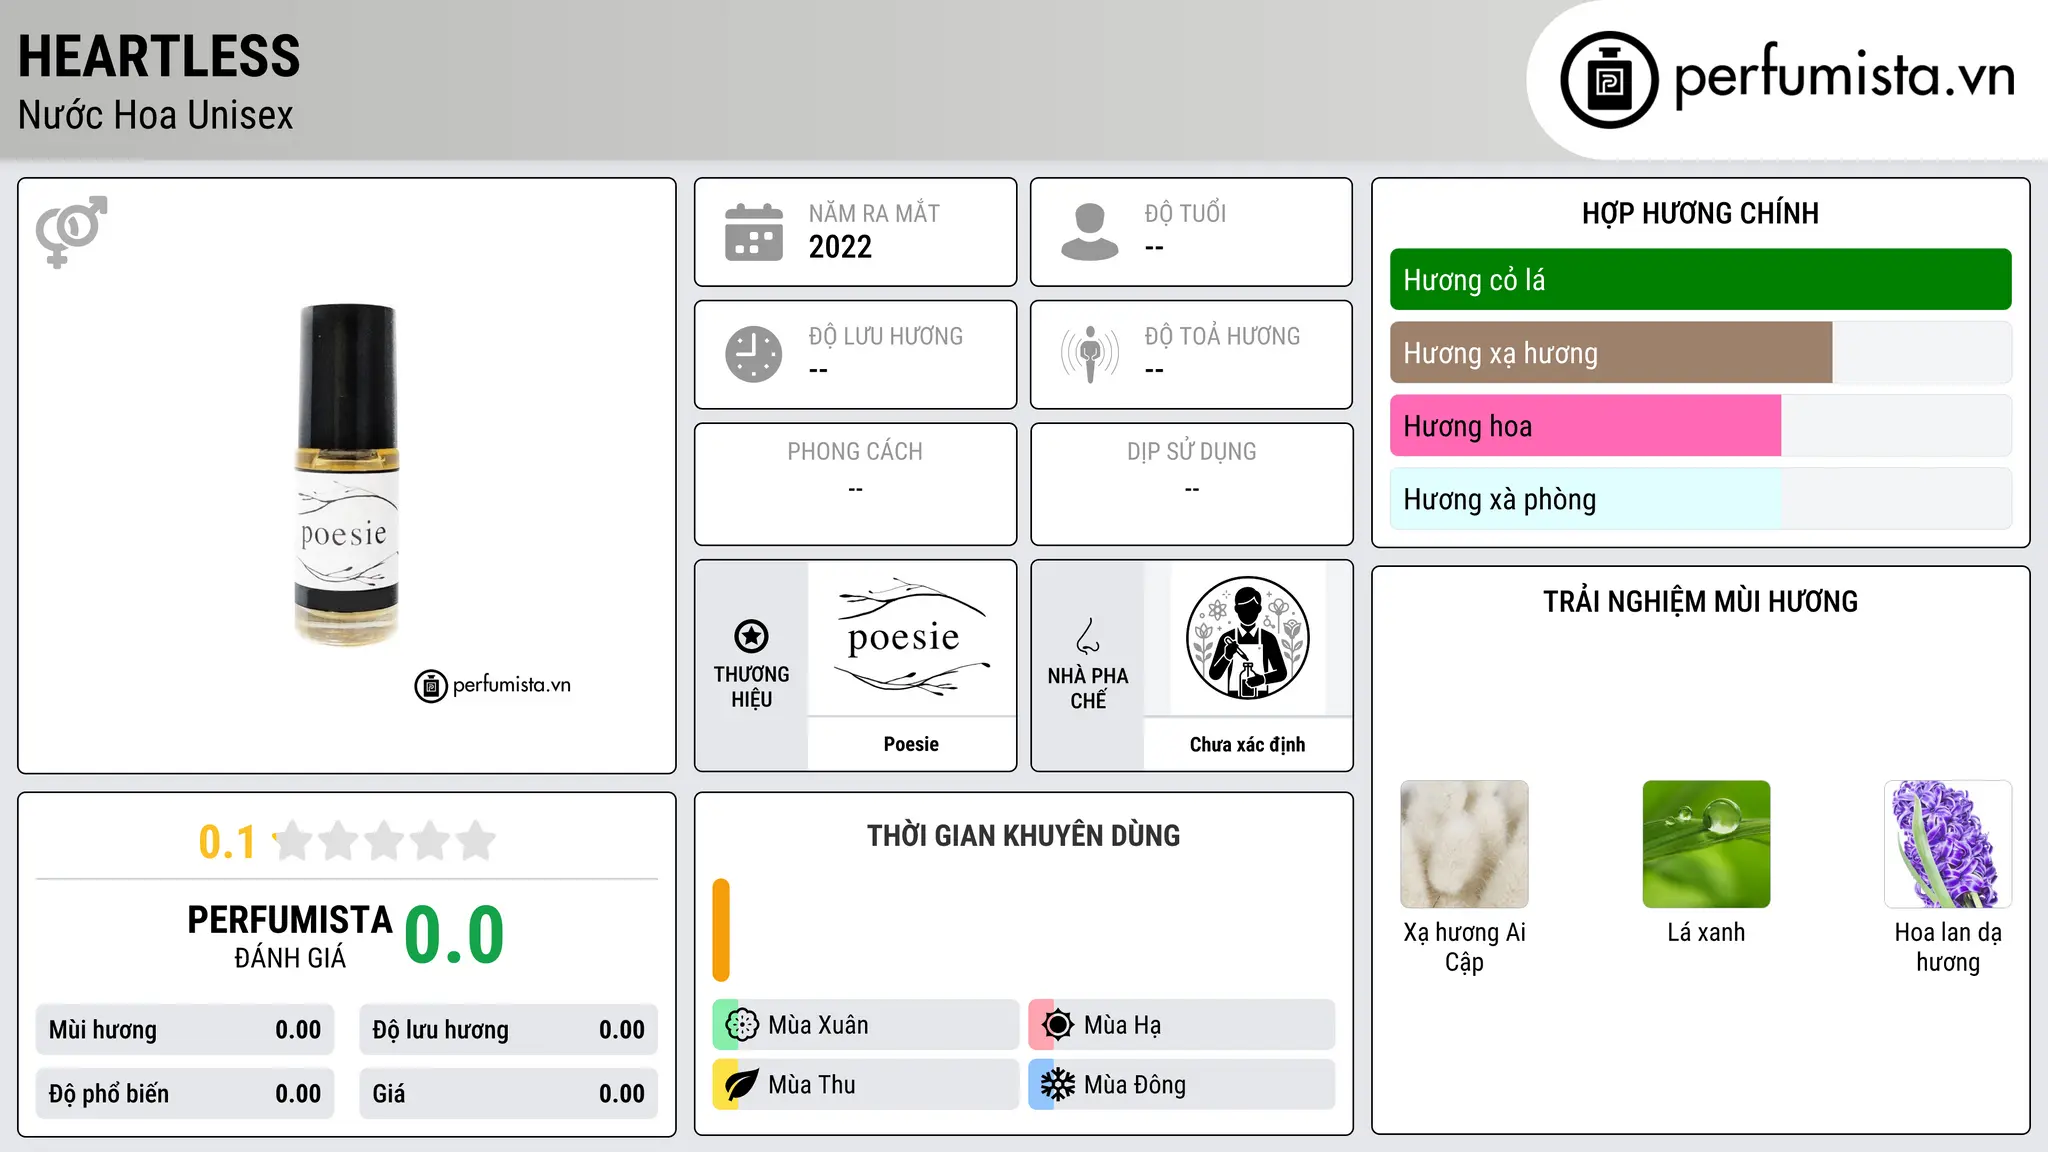Click the clock icon for longevity
The width and height of the screenshot is (2048, 1152).
coord(754,354)
